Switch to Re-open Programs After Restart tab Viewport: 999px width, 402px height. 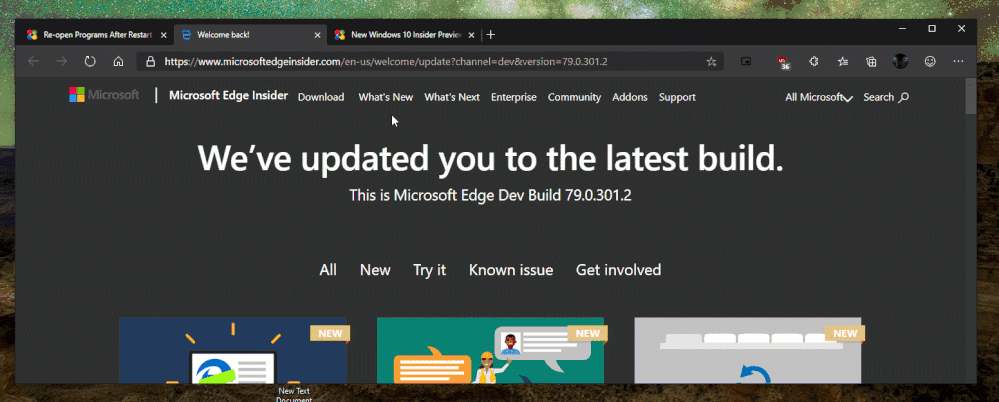tap(96, 35)
